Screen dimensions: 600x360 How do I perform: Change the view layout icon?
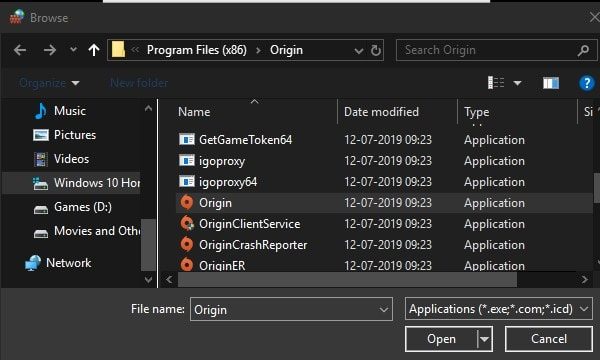click(x=496, y=83)
